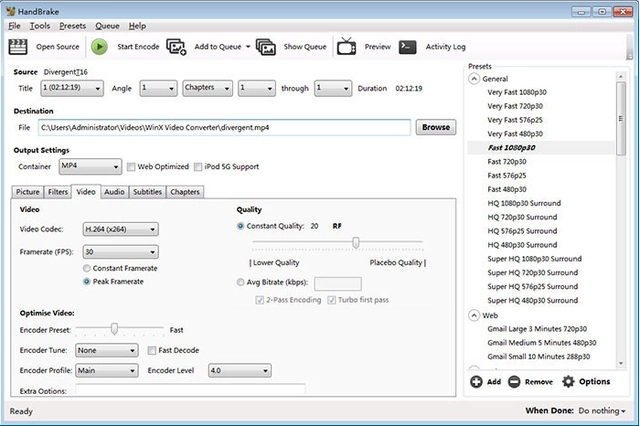Open the Framerate (FPS) dropdown
Viewport: 640px width, 426px height.
pos(120,252)
